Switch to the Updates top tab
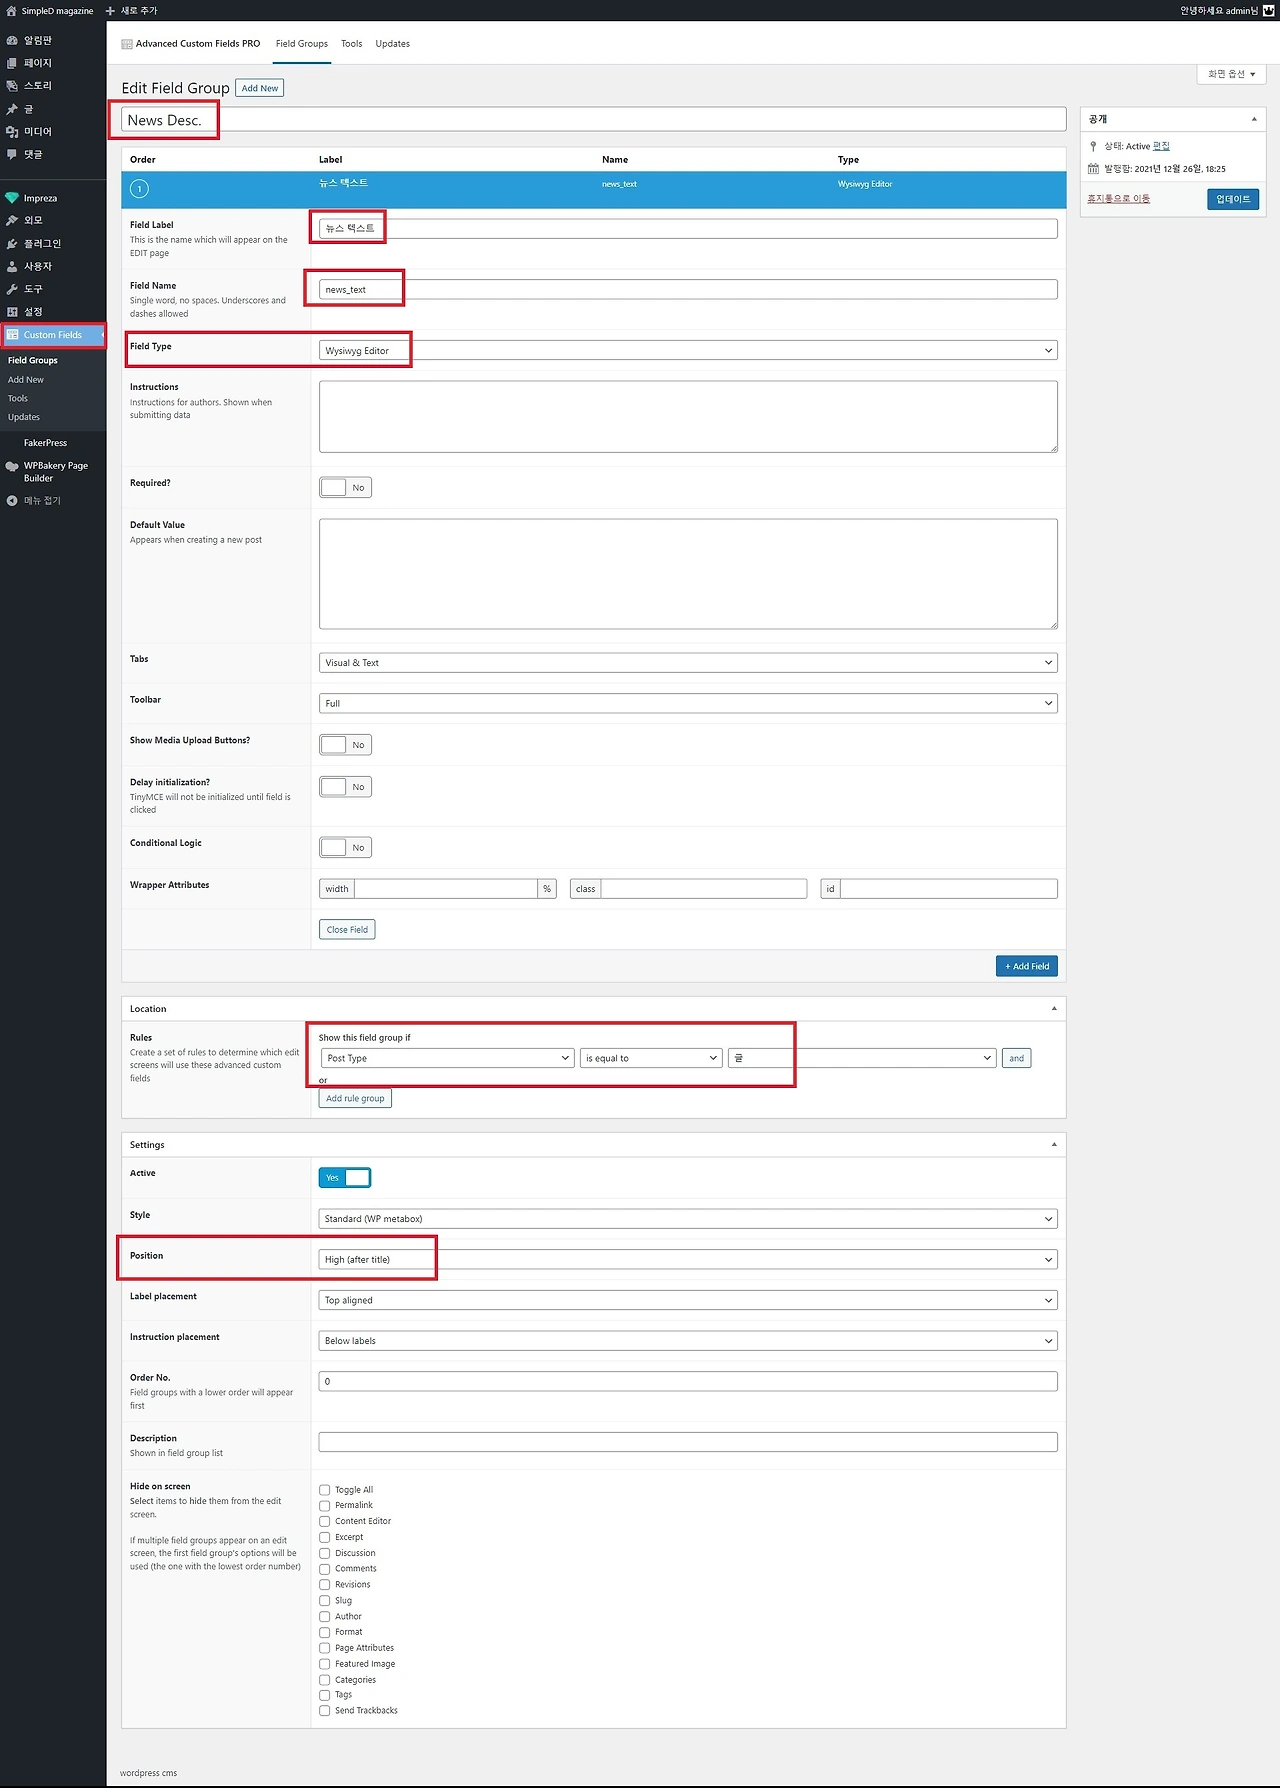 tap(393, 44)
